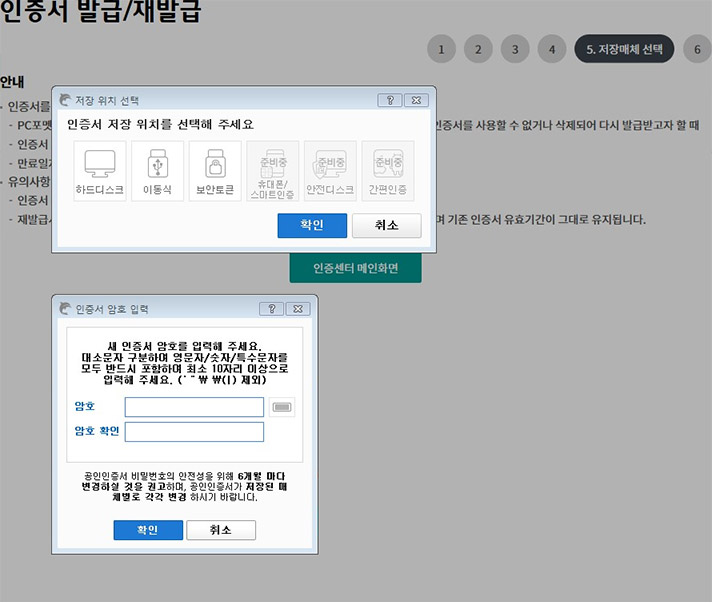712x603 pixels.
Task: Click the 암호 password input field
Action: tap(194, 407)
